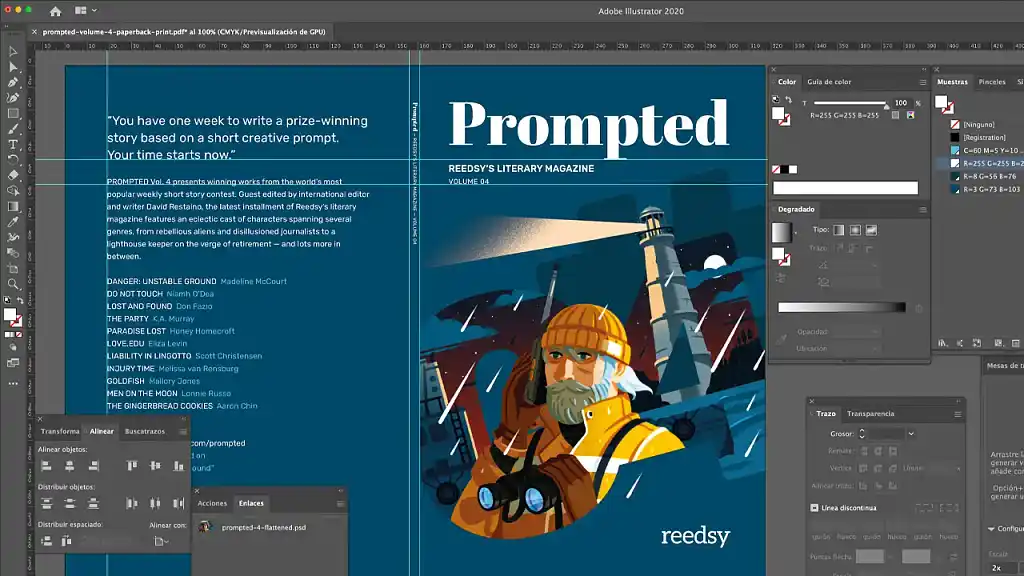The image size is (1024, 576).
Task: Open the Buscatrazos panel tab
Action: 144,432
